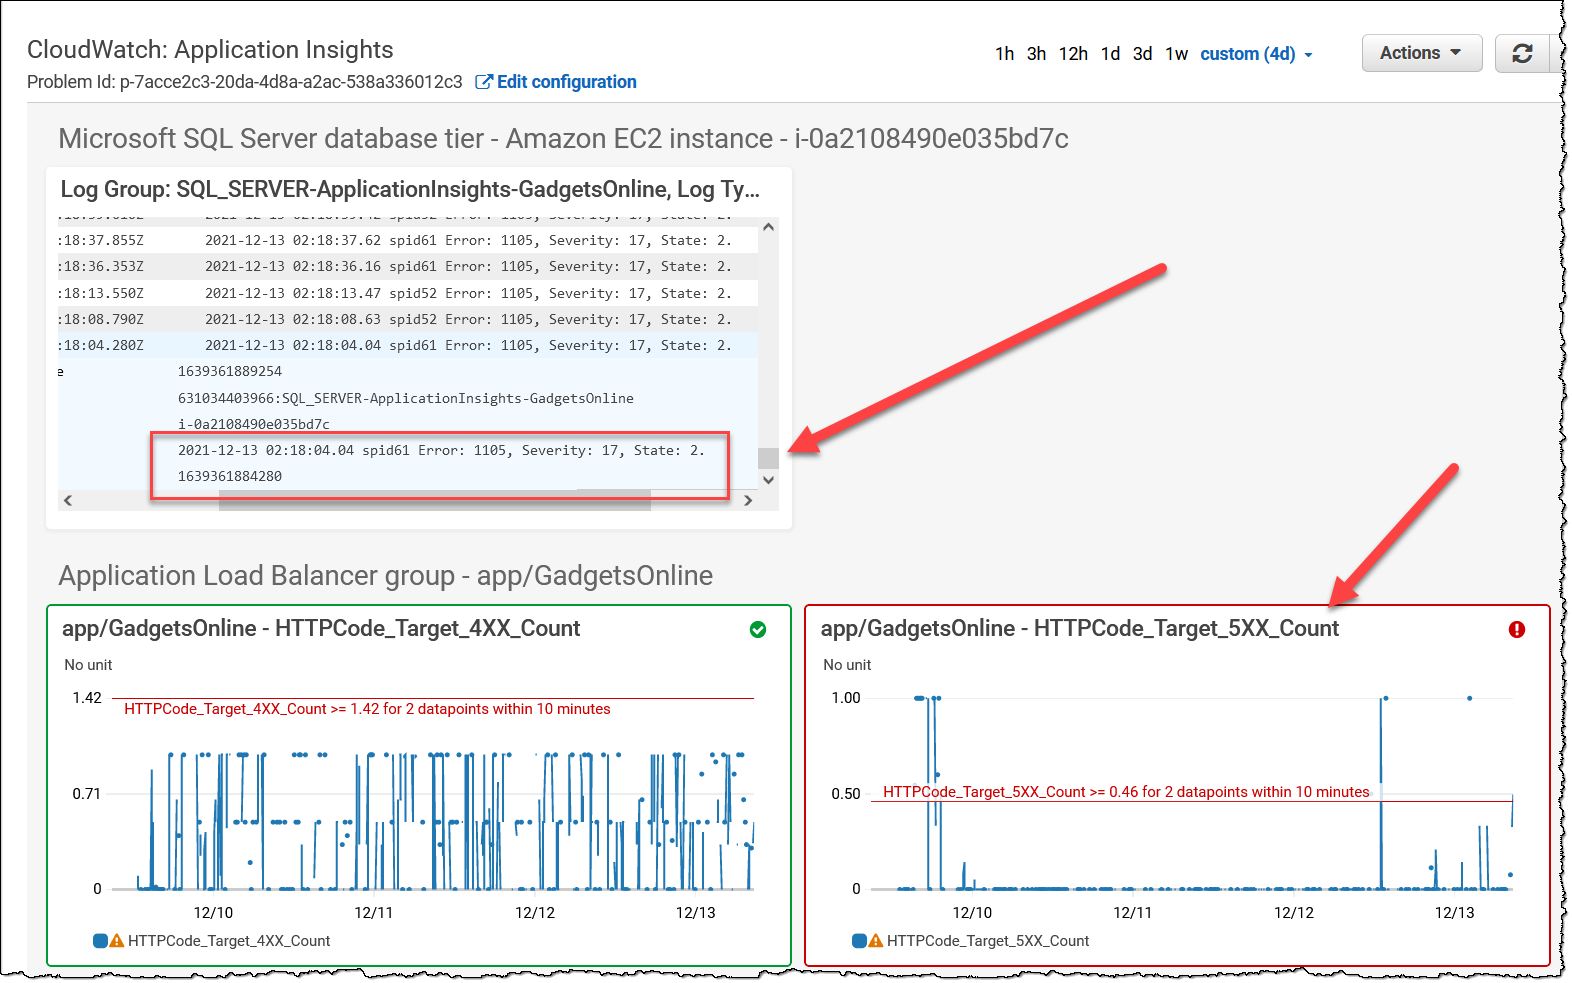Select log row with timestamp 02:18:13.47
This screenshot has height=983, width=1572.
[x=408, y=293]
